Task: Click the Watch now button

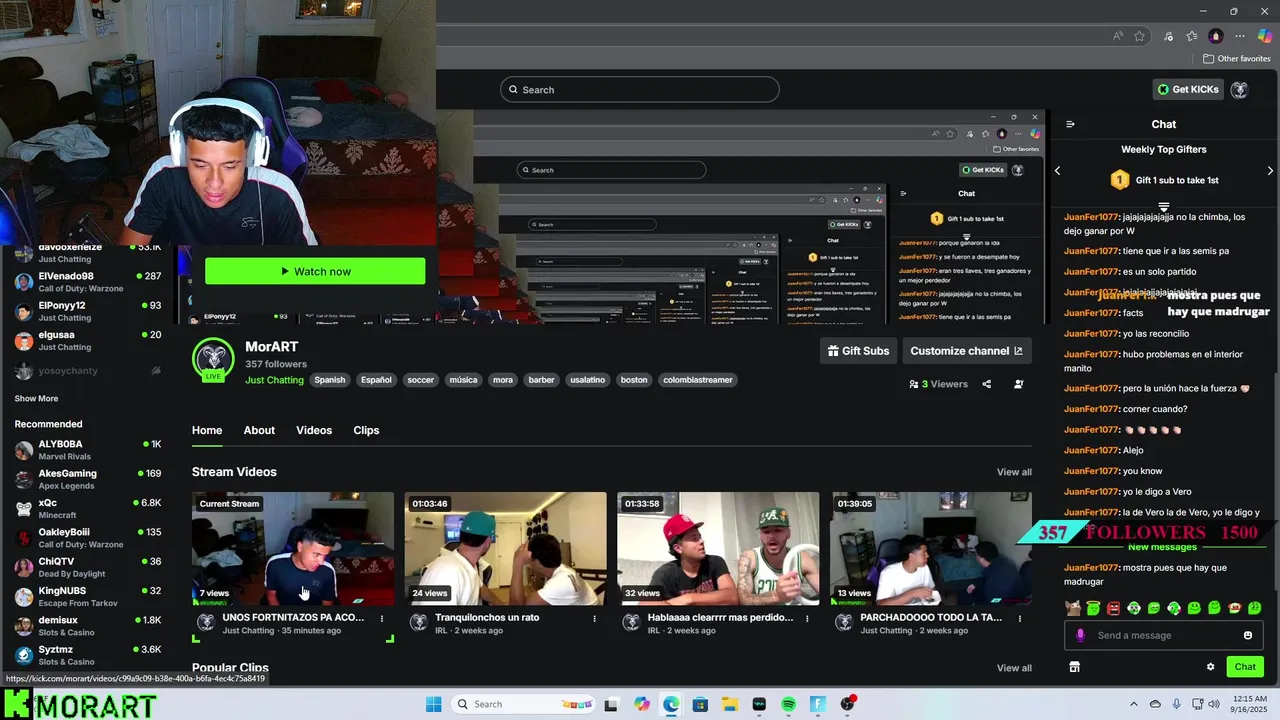Action: coord(315,271)
